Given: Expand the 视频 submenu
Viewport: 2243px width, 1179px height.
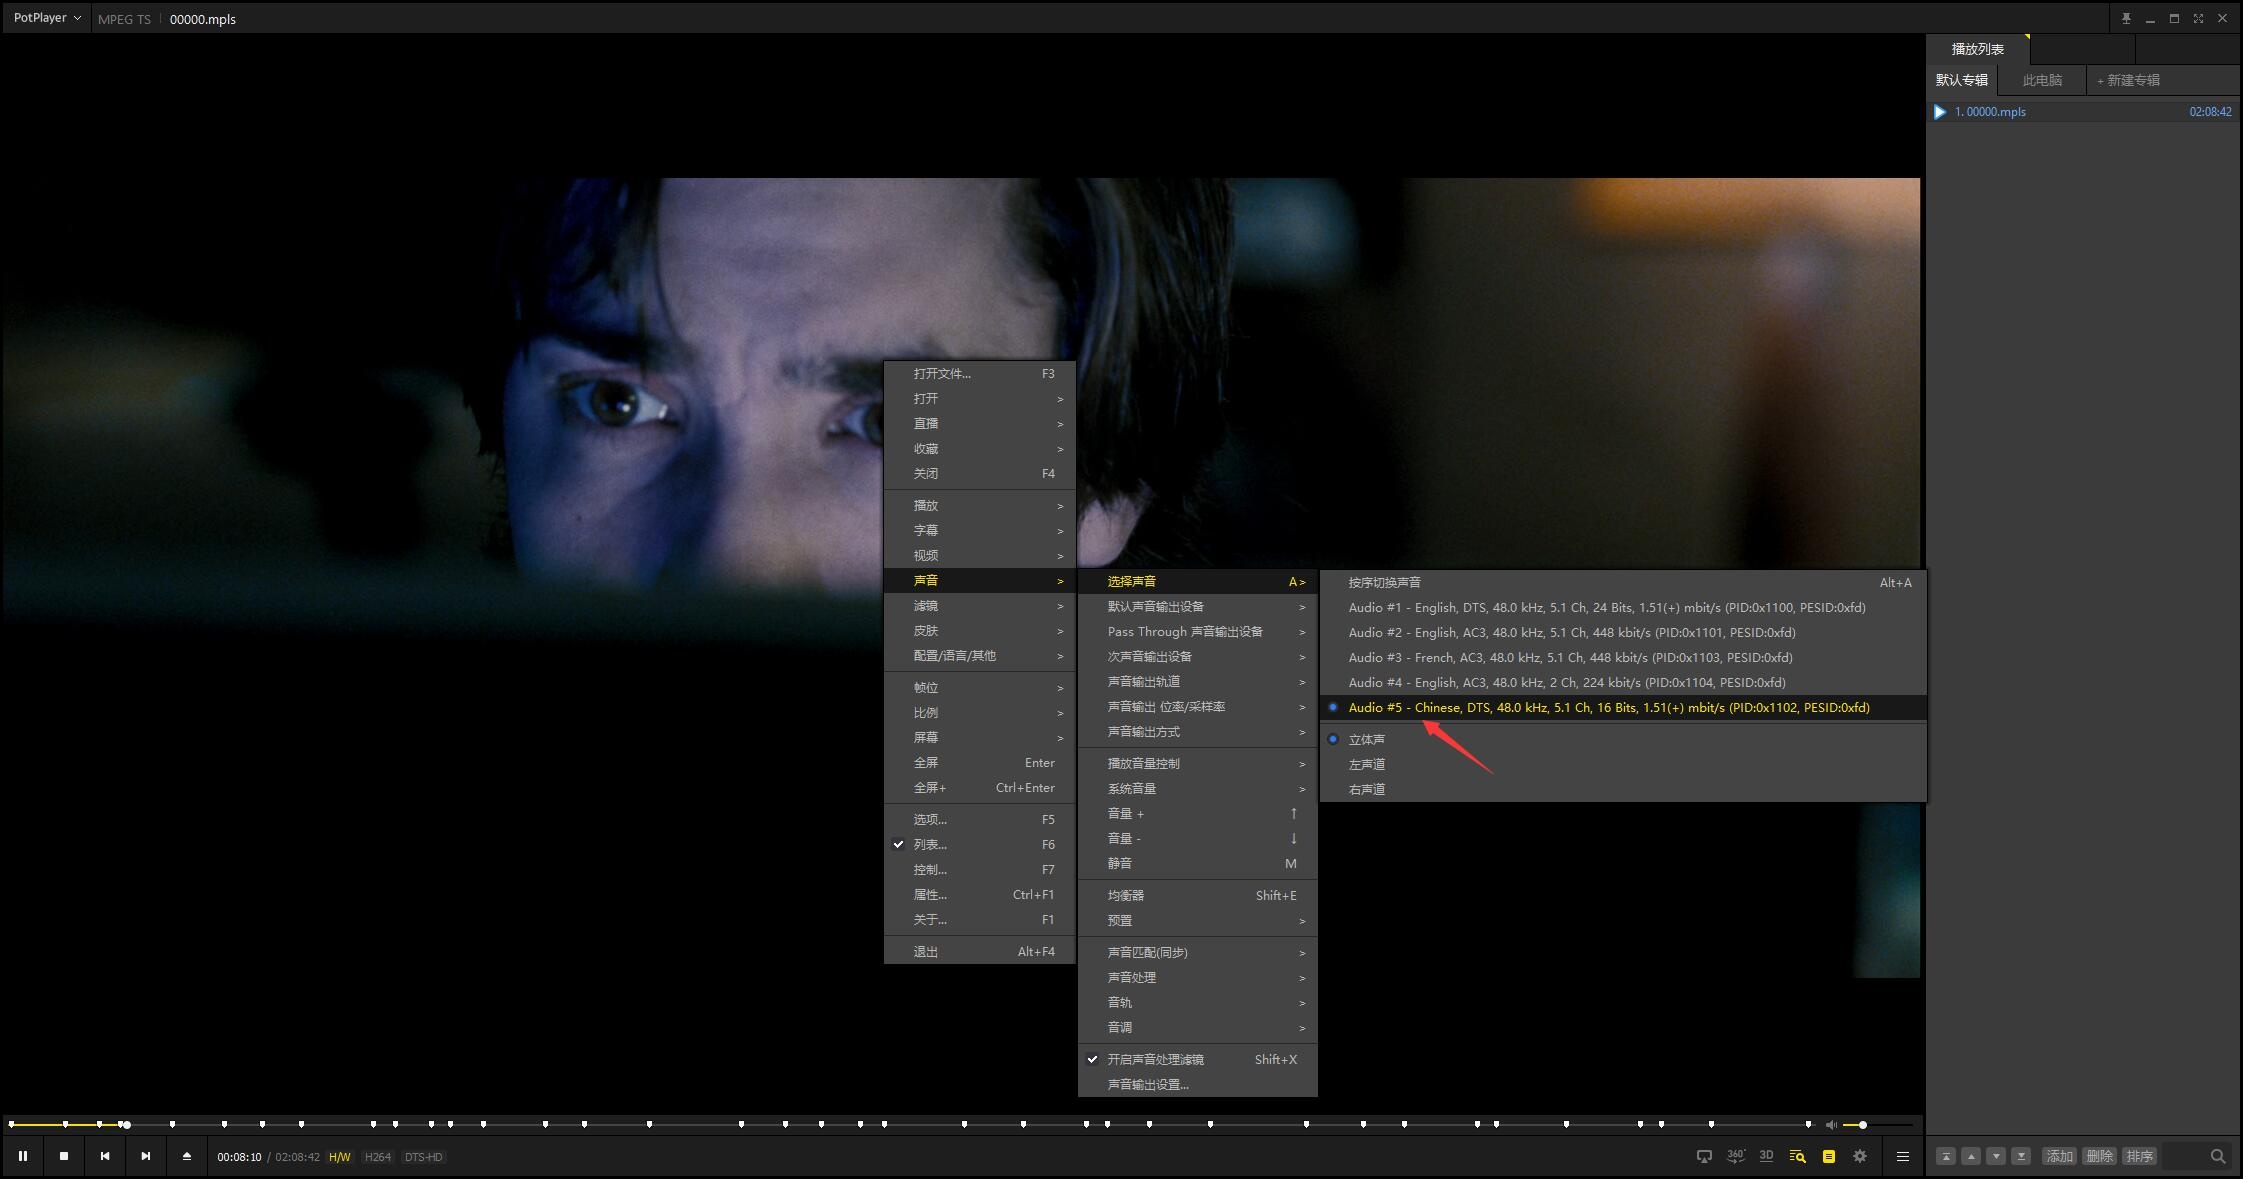Looking at the screenshot, I should click(979, 555).
